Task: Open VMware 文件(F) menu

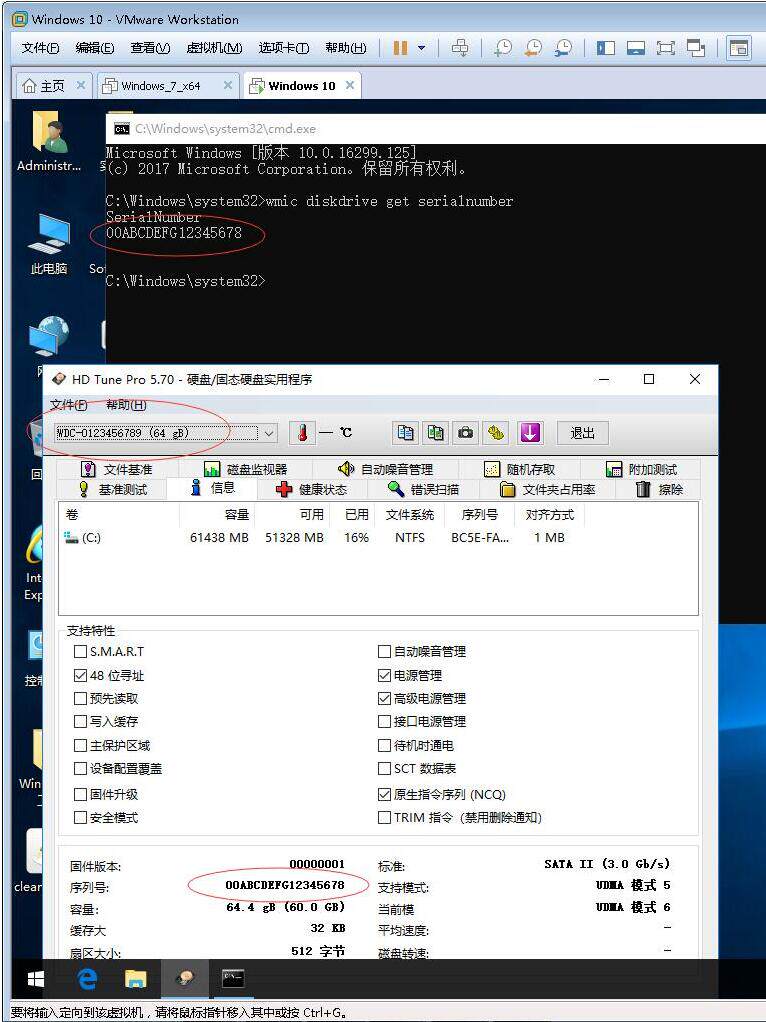Action: coord(40,48)
